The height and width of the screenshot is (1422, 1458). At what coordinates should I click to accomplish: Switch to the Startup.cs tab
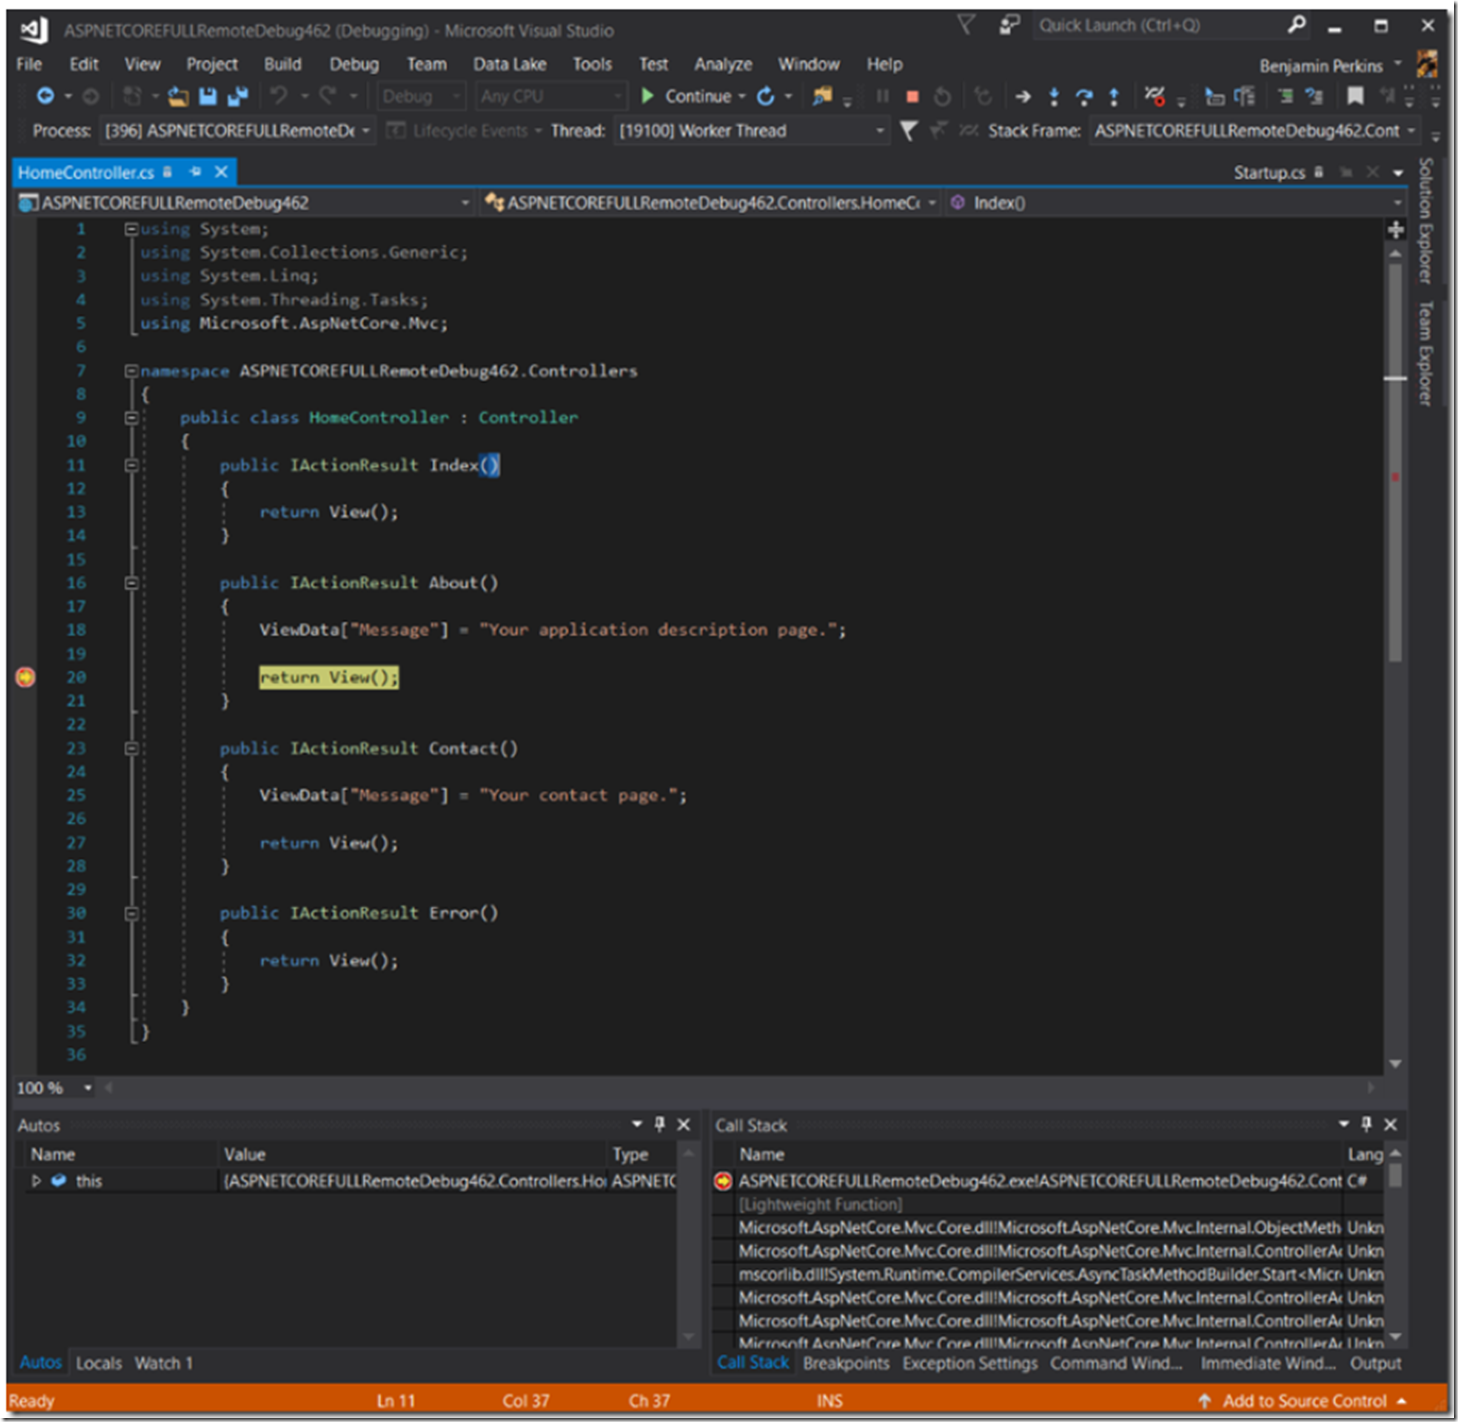(x=1269, y=172)
